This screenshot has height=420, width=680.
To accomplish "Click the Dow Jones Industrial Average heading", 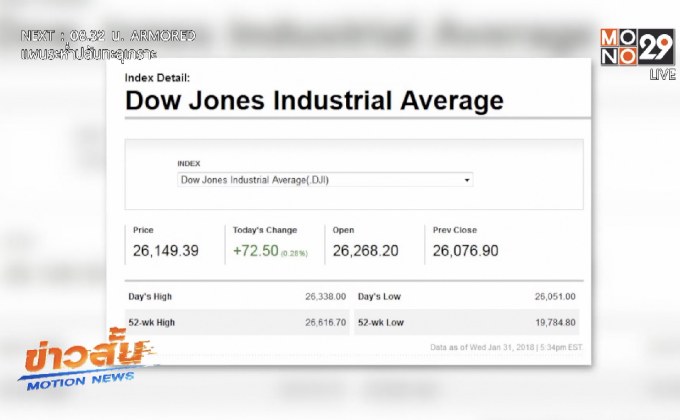I will [x=314, y=101].
